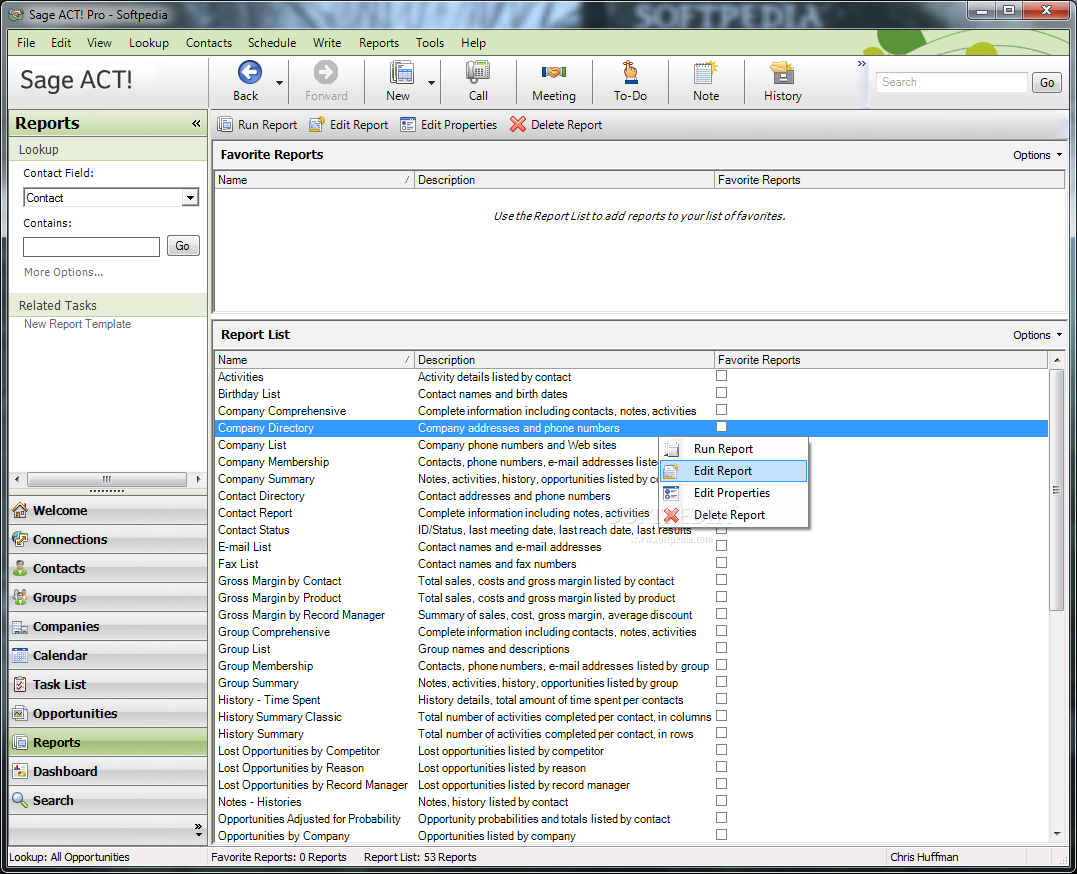Open Connections from the navigation bar
Image resolution: width=1077 pixels, height=874 pixels.
(108, 539)
